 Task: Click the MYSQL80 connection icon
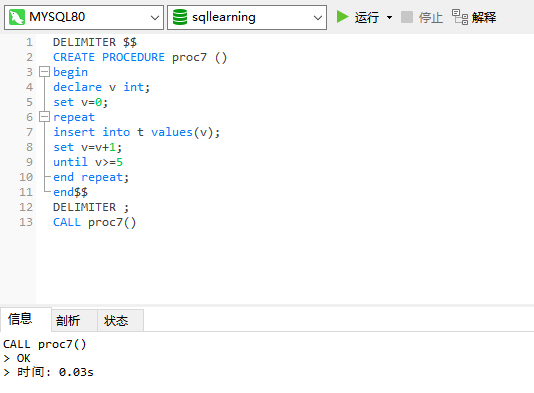17,17
